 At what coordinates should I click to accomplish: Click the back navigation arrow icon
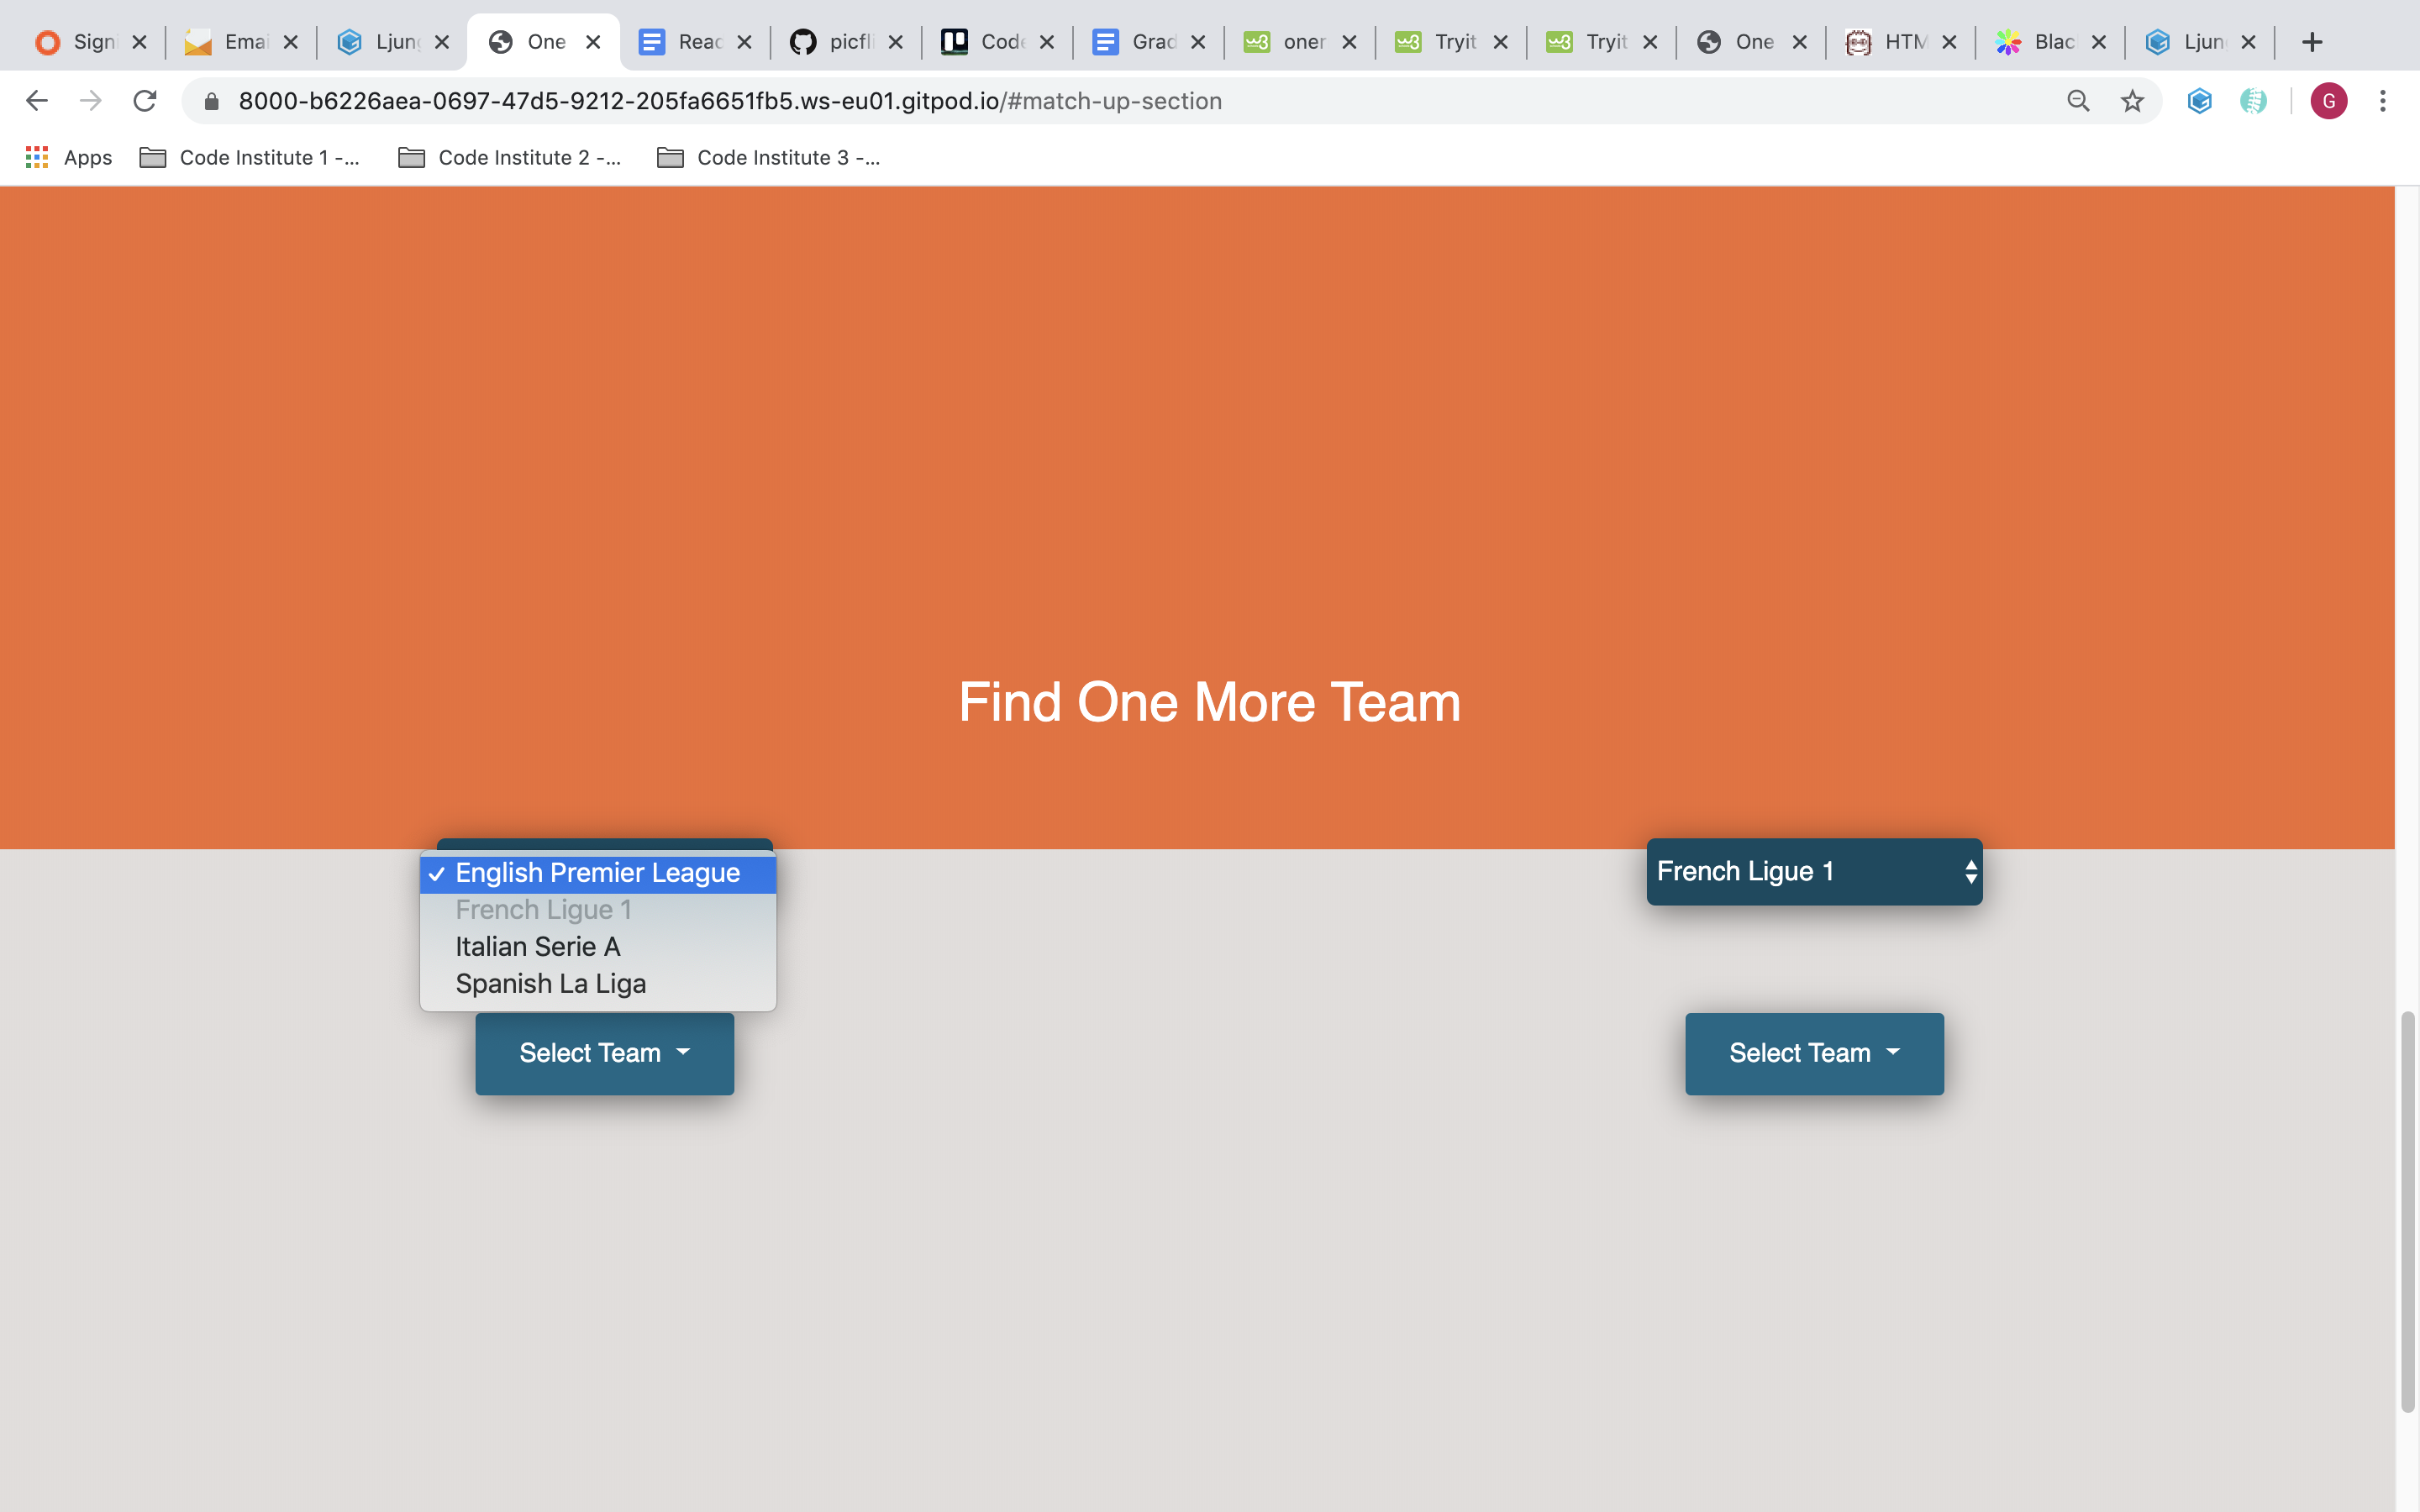click(34, 101)
